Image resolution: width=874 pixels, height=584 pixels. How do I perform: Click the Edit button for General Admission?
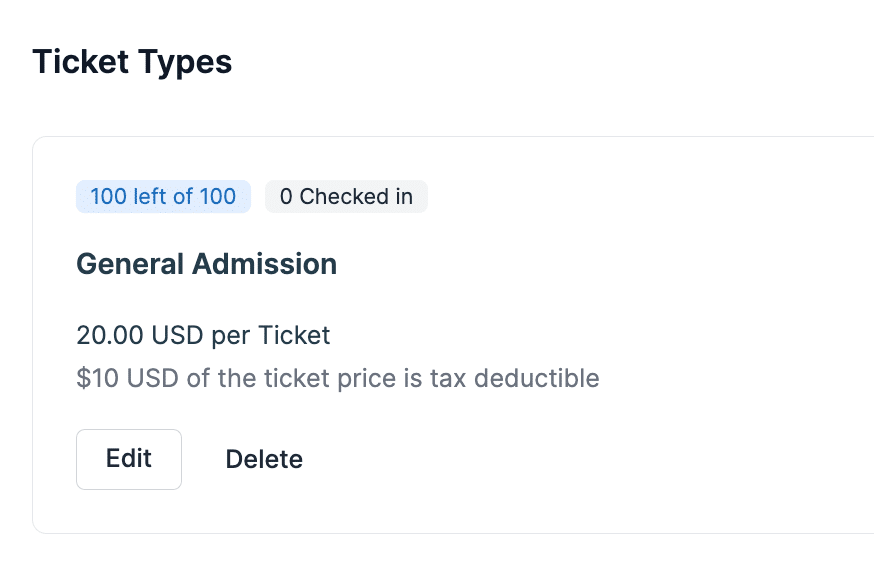click(128, 459)
